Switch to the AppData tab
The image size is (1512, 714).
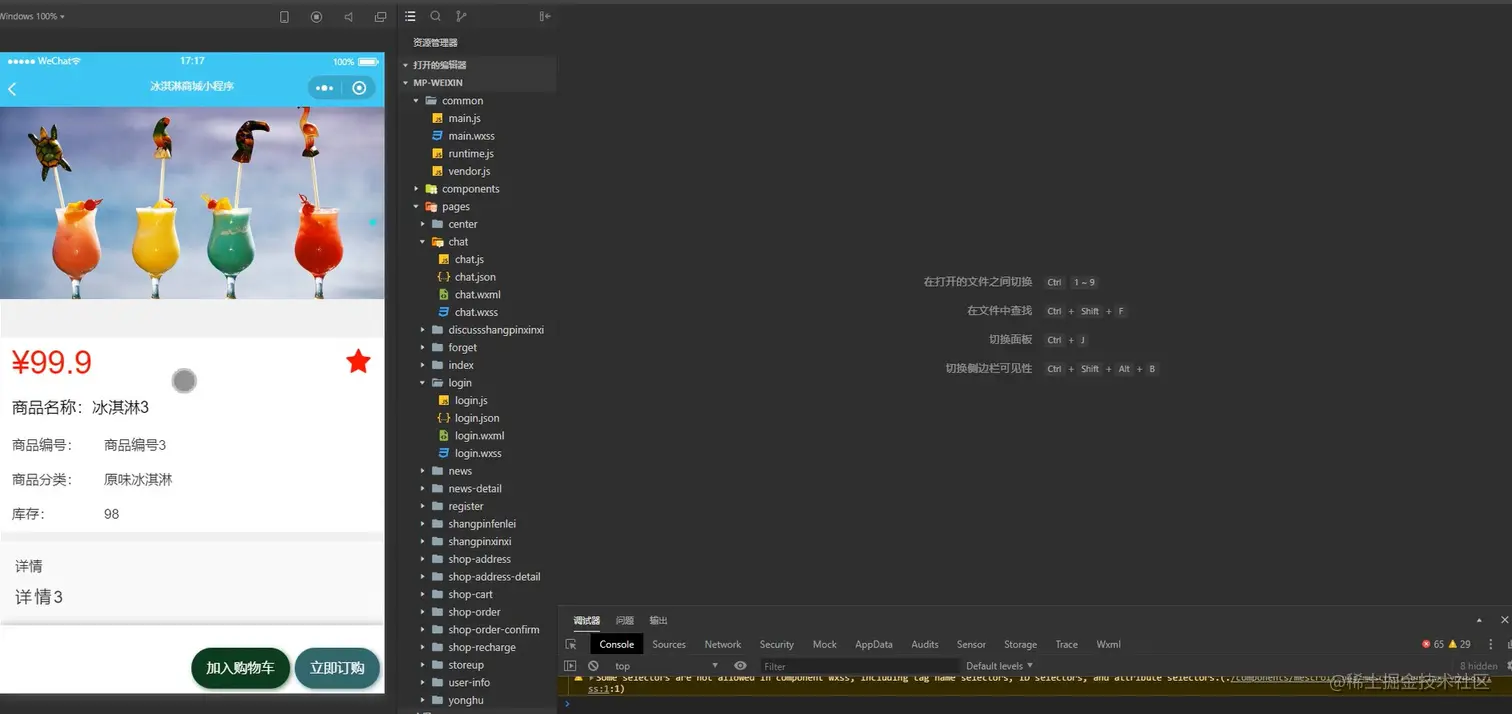874,644
